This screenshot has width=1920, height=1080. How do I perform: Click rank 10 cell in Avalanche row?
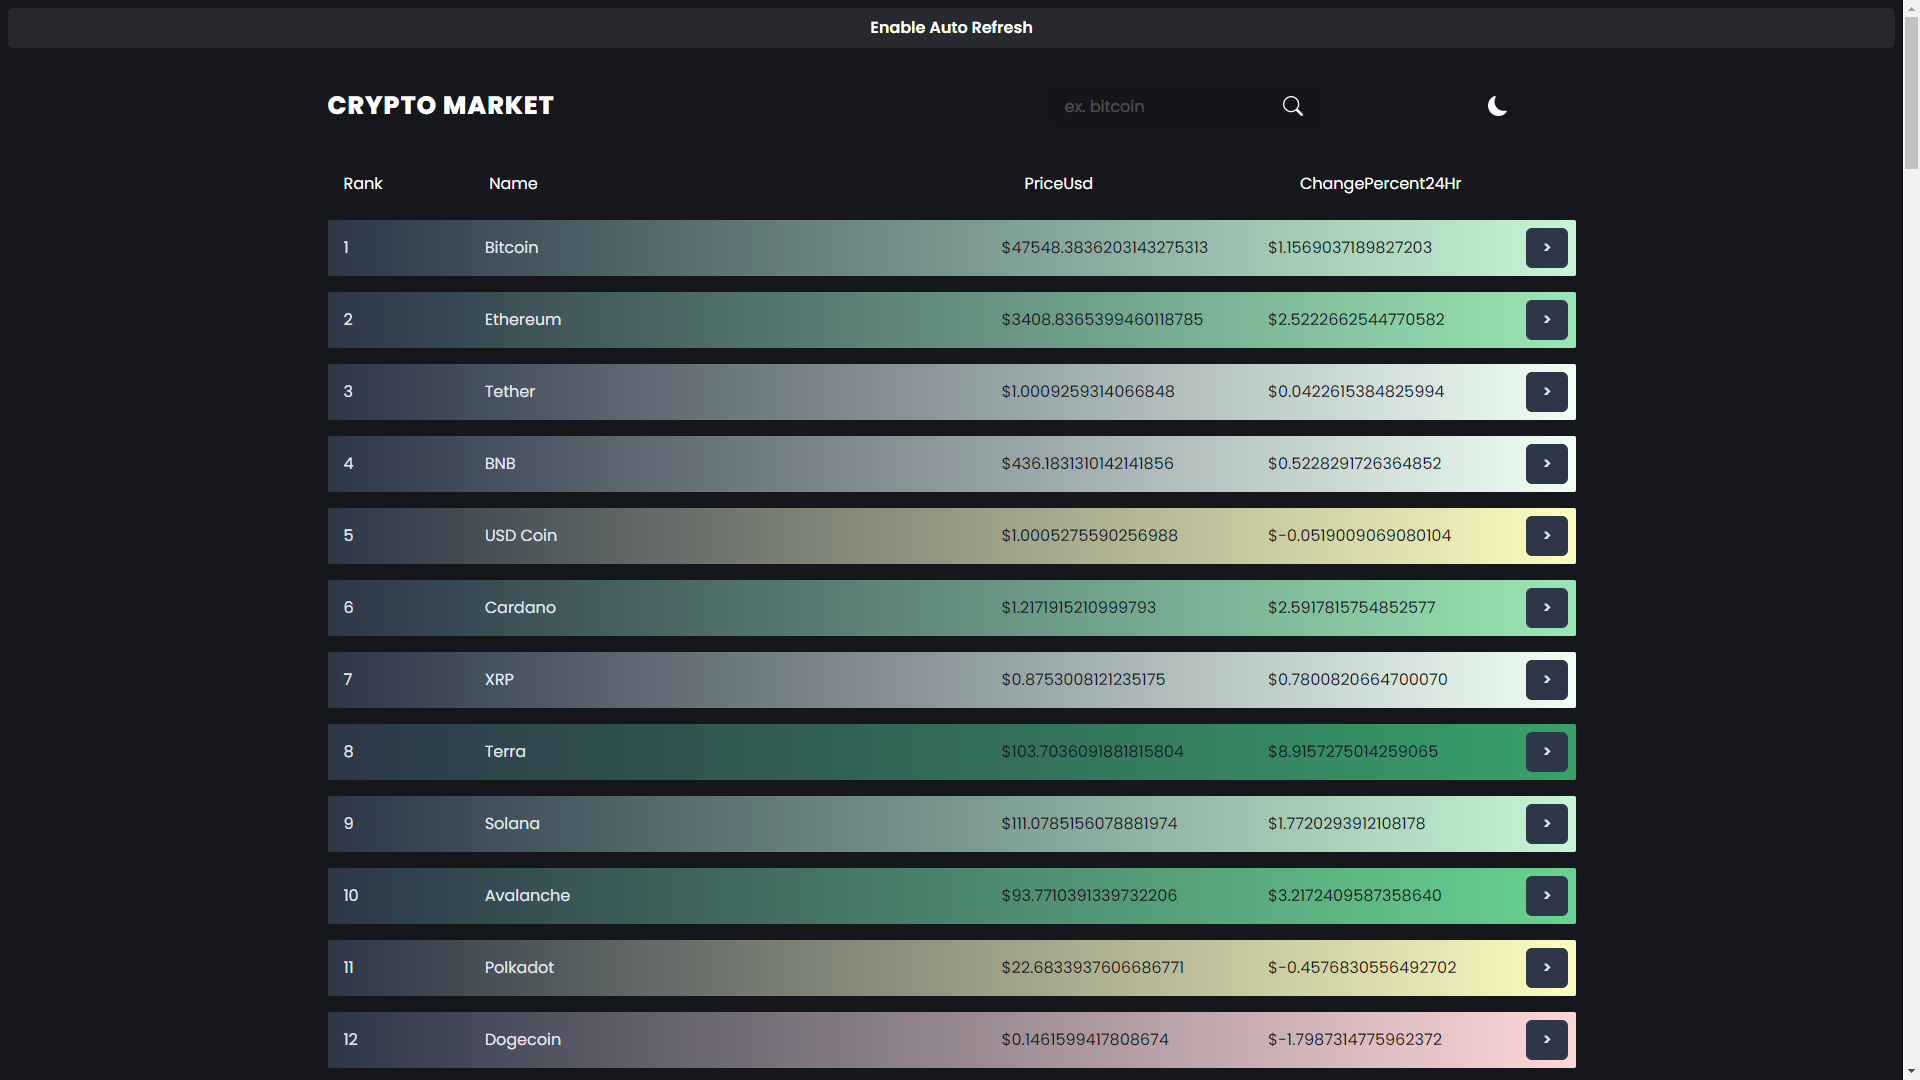(351, 896)
